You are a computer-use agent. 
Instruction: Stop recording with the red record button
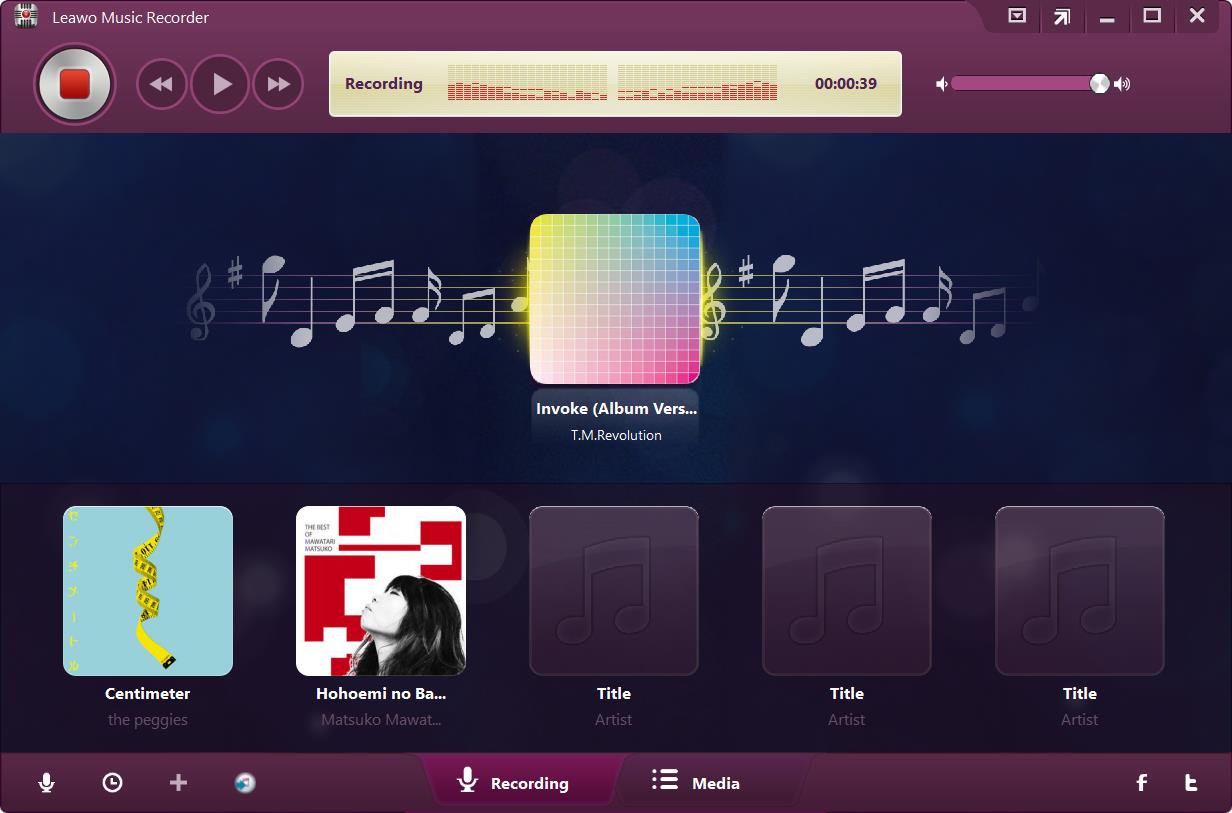[75, 84]
